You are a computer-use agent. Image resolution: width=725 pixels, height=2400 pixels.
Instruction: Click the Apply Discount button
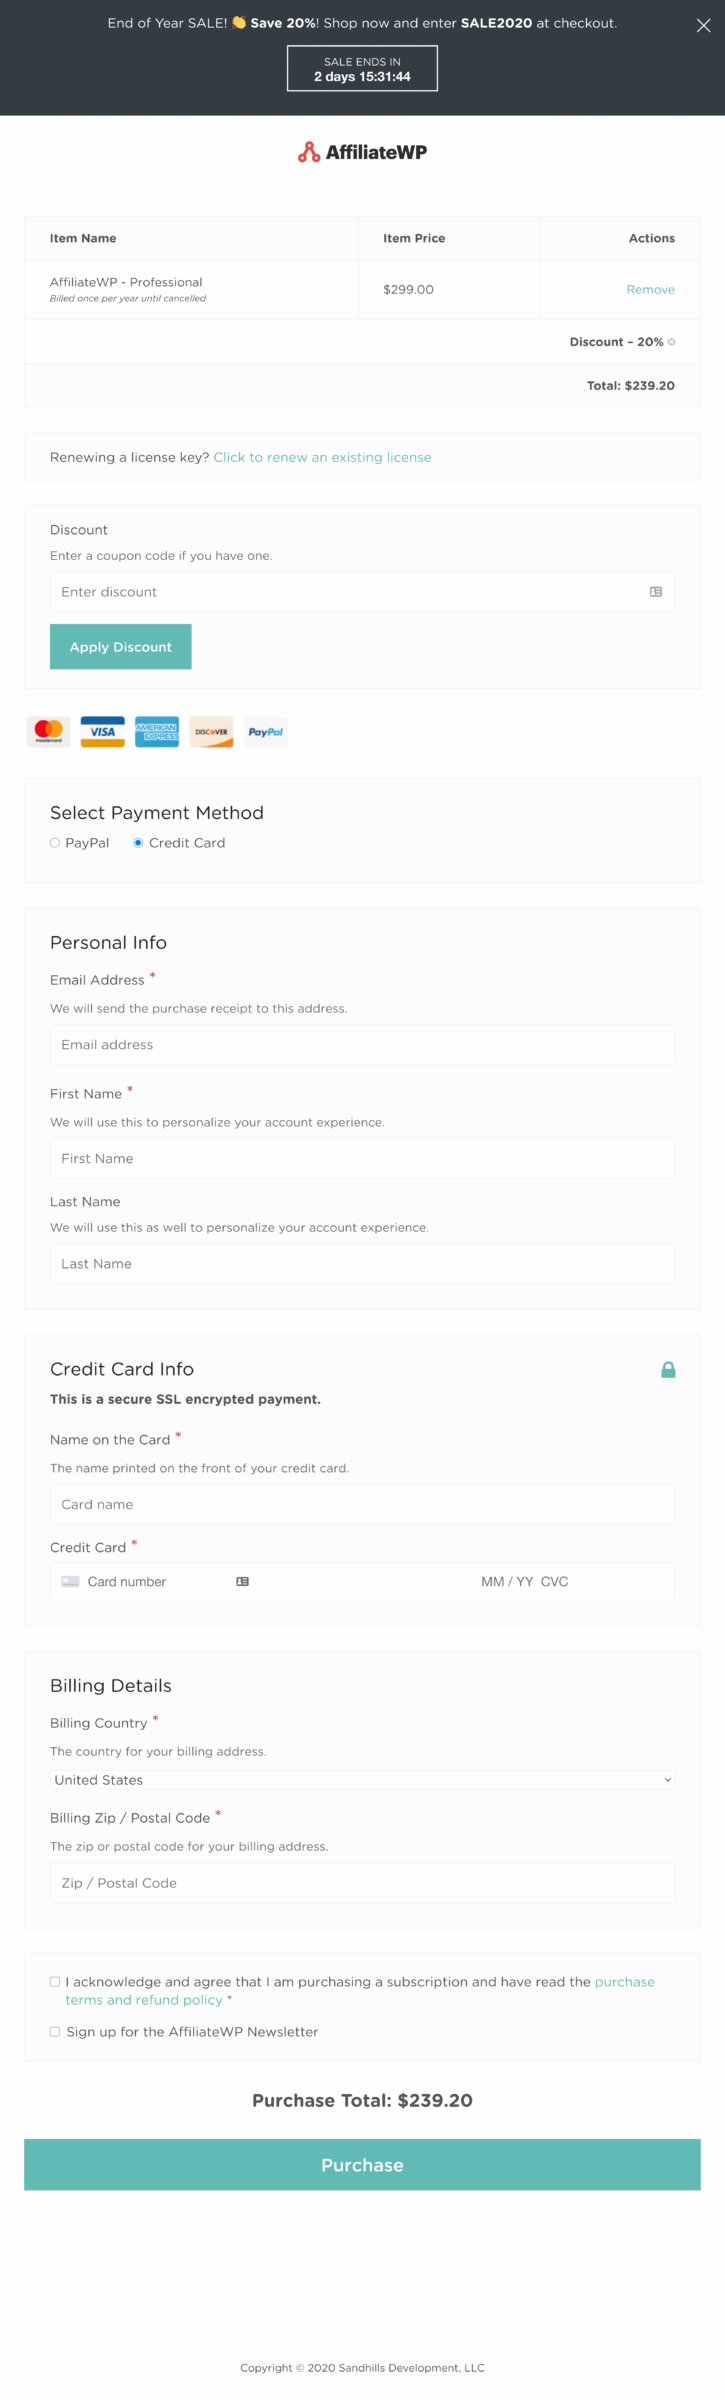click(121, 647)
